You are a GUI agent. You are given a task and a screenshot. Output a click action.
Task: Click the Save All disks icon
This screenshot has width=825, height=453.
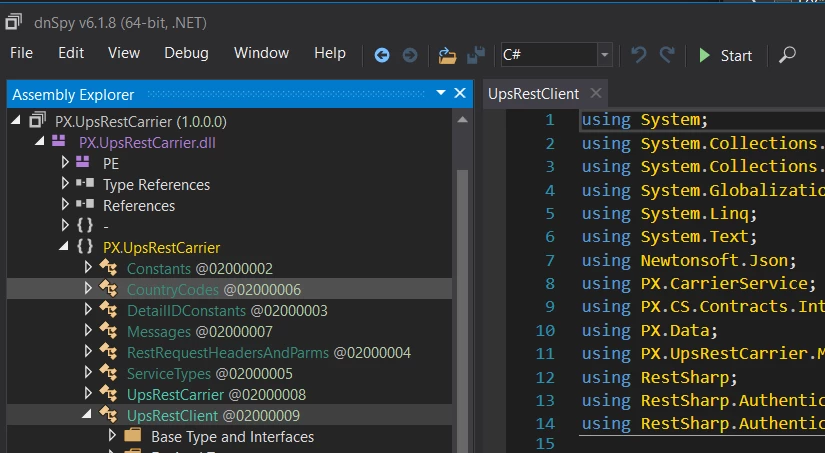click(x=476, y=55)
